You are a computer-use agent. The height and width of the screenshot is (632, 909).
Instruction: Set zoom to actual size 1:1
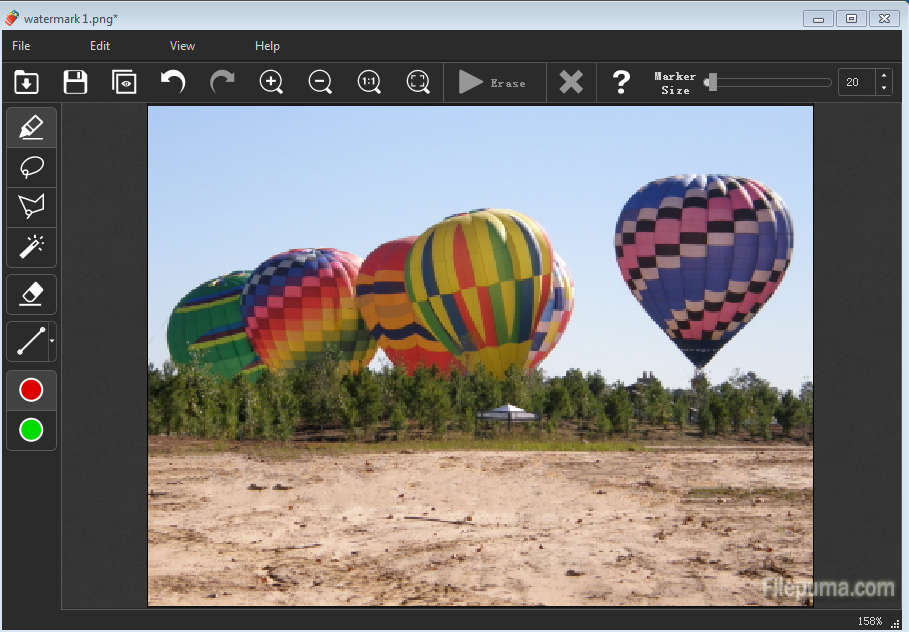point(369,82)
